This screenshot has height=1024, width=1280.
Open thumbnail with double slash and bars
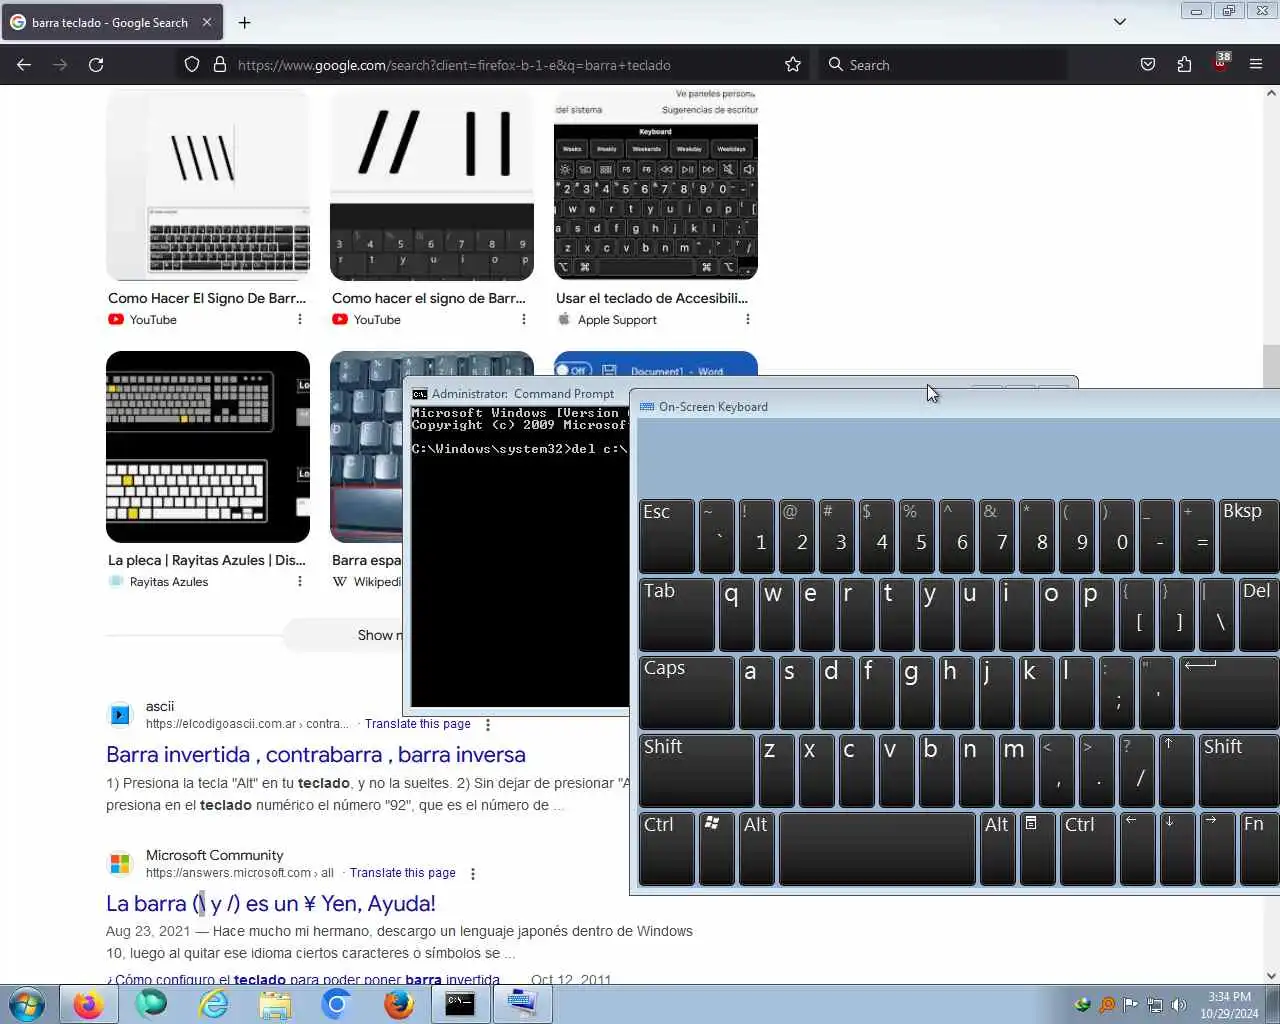432,185
